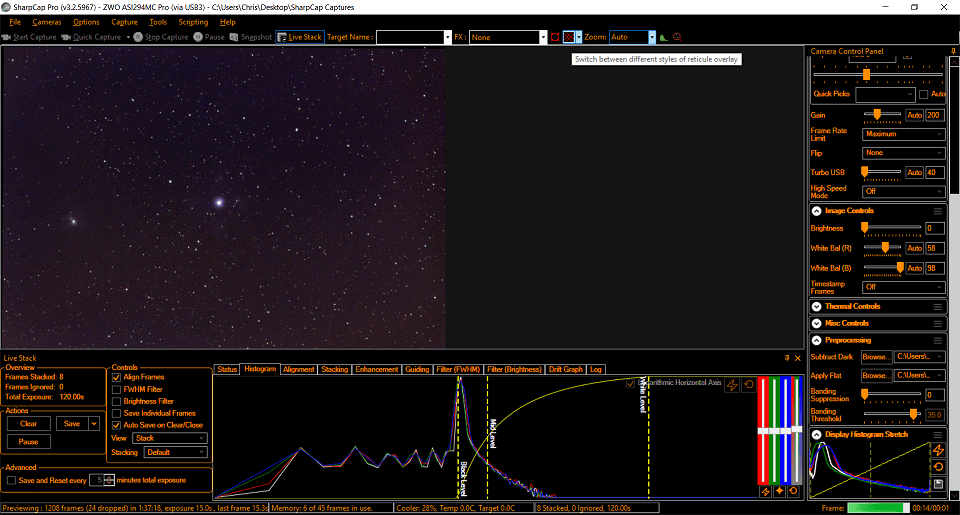This screenshot has height=515, width=960.
Task: Expand the Misc Controls section
Action: click(817, 323)
